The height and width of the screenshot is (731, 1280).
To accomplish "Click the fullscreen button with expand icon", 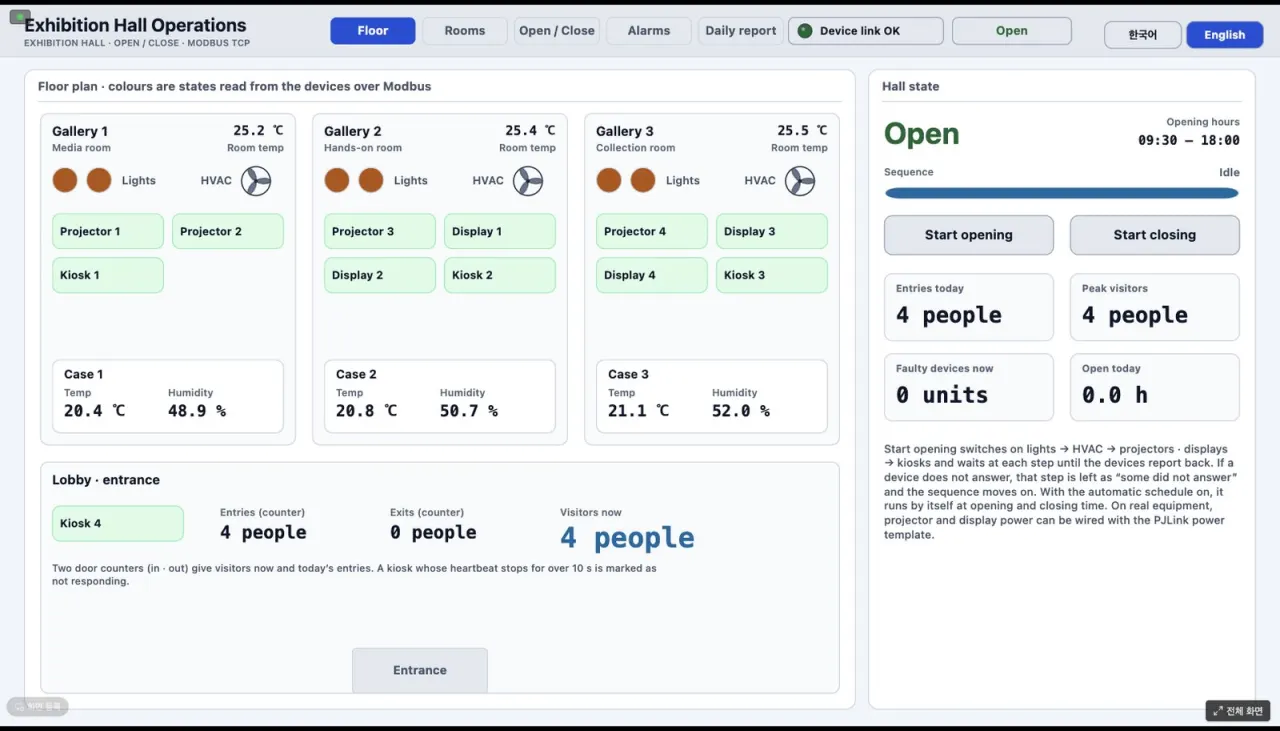I will pos(1238,711).
